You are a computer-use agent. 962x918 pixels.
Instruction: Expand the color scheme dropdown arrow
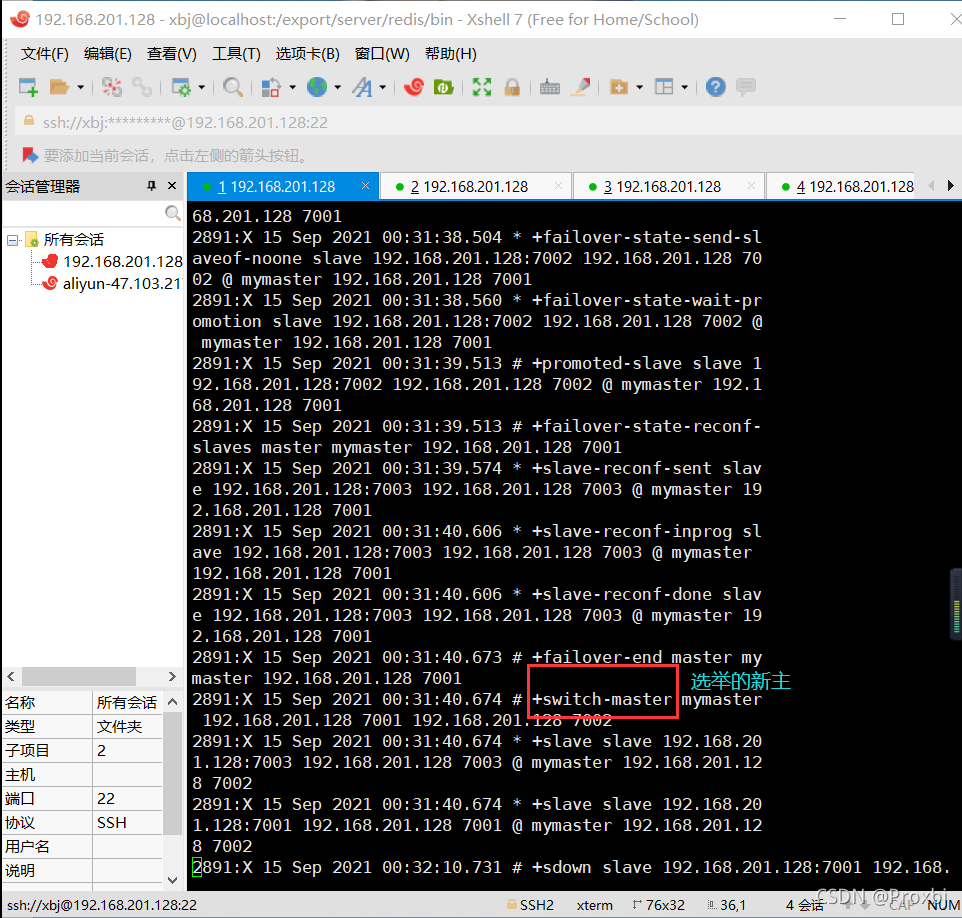click(x=292, y=87)
